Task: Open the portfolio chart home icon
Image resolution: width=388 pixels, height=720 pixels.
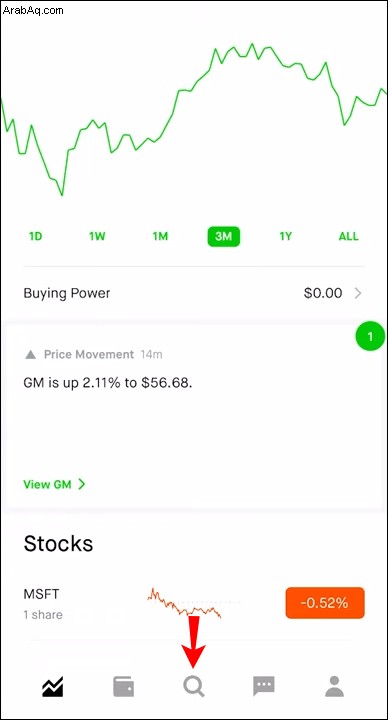Action: click(x=53, y=687)
